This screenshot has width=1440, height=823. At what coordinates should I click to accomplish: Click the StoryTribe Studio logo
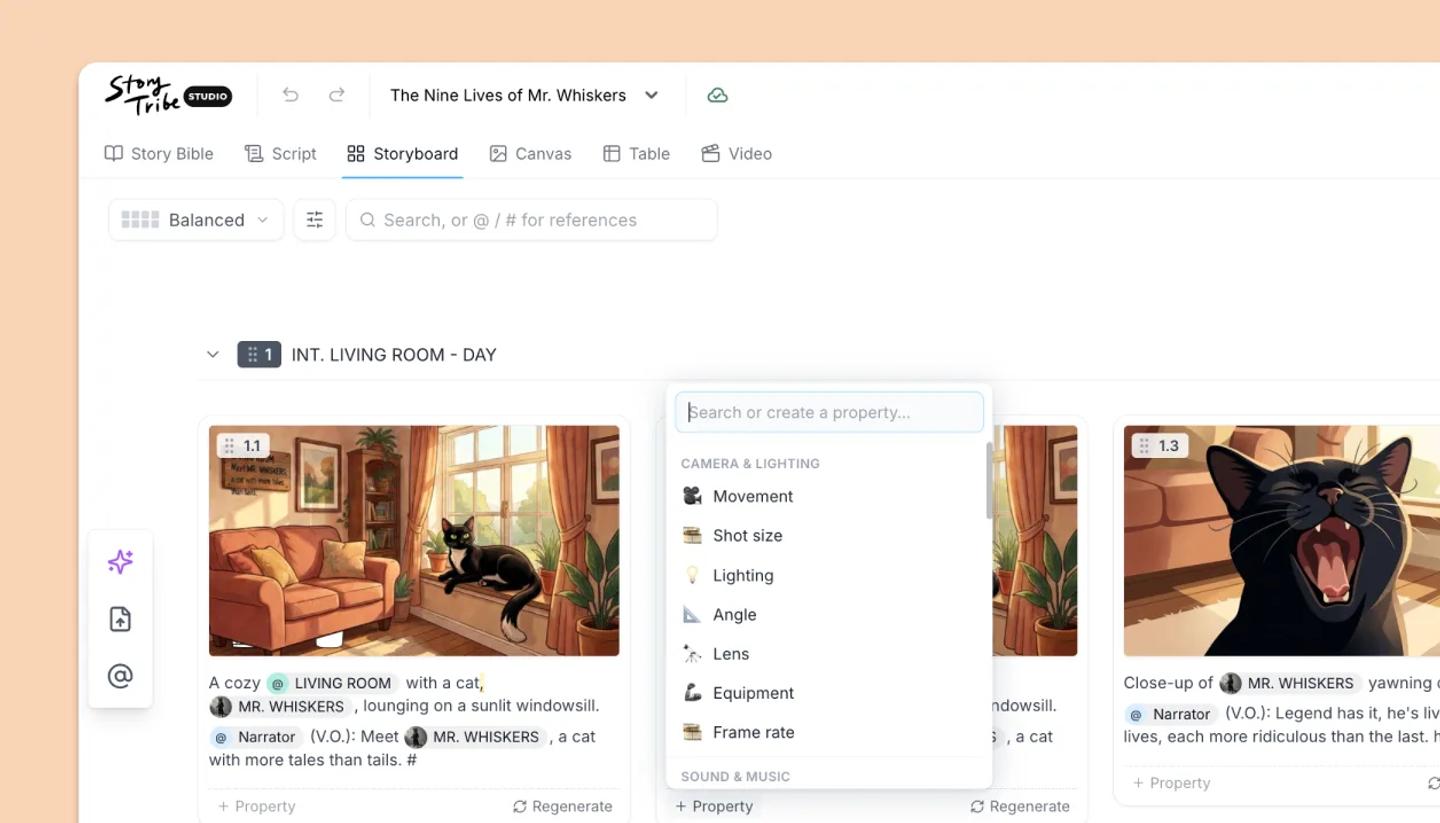point(168,95)
